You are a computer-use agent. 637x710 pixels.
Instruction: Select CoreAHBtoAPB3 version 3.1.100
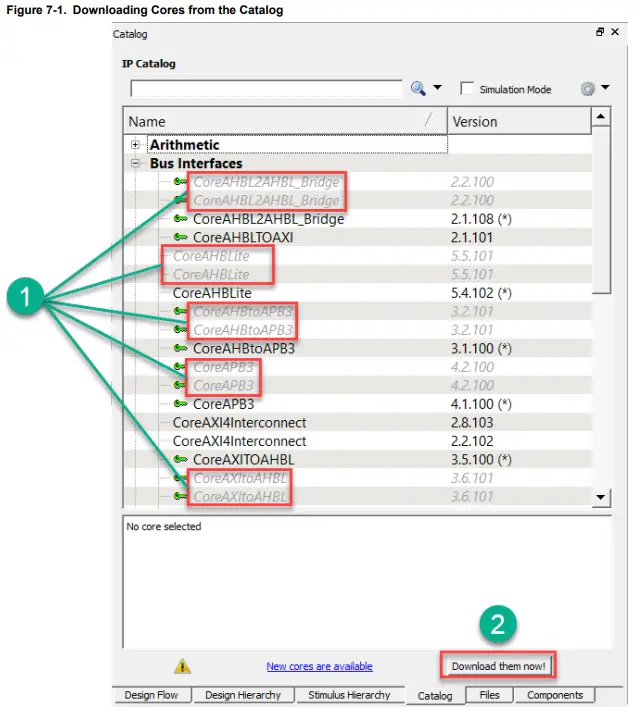244,348
